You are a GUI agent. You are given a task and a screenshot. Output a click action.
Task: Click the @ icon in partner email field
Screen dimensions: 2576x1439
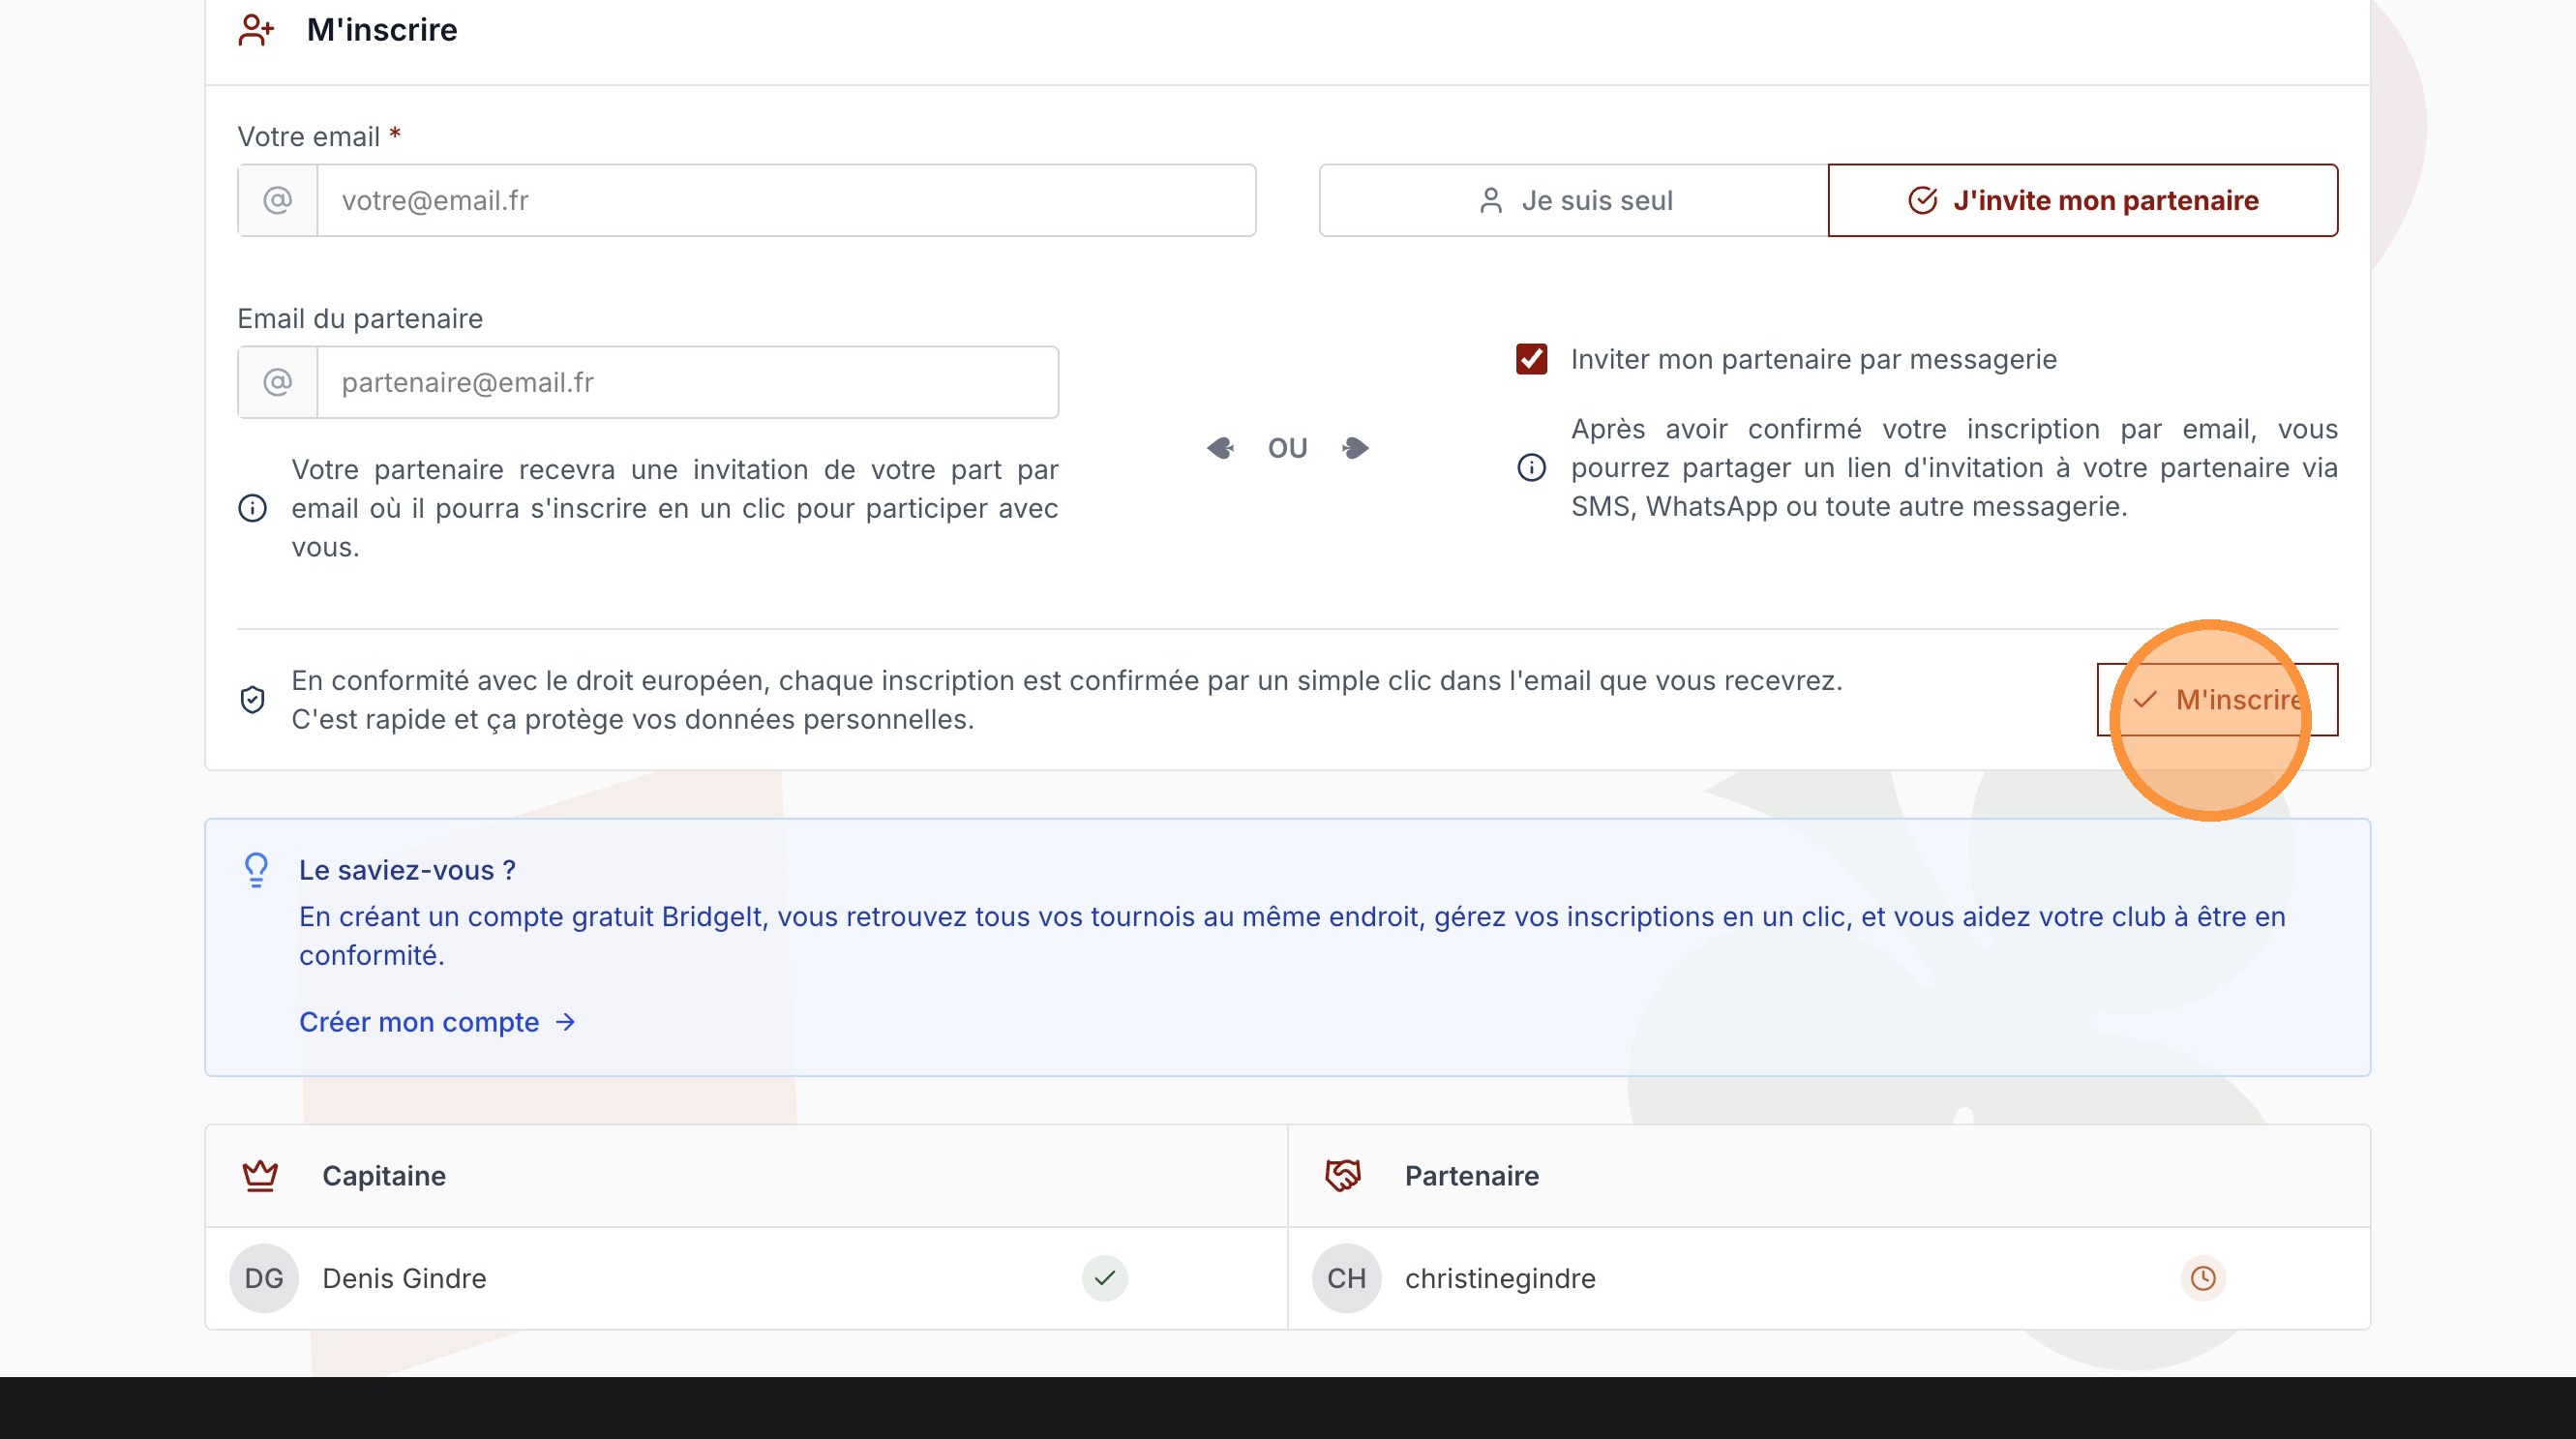(278, 382)
